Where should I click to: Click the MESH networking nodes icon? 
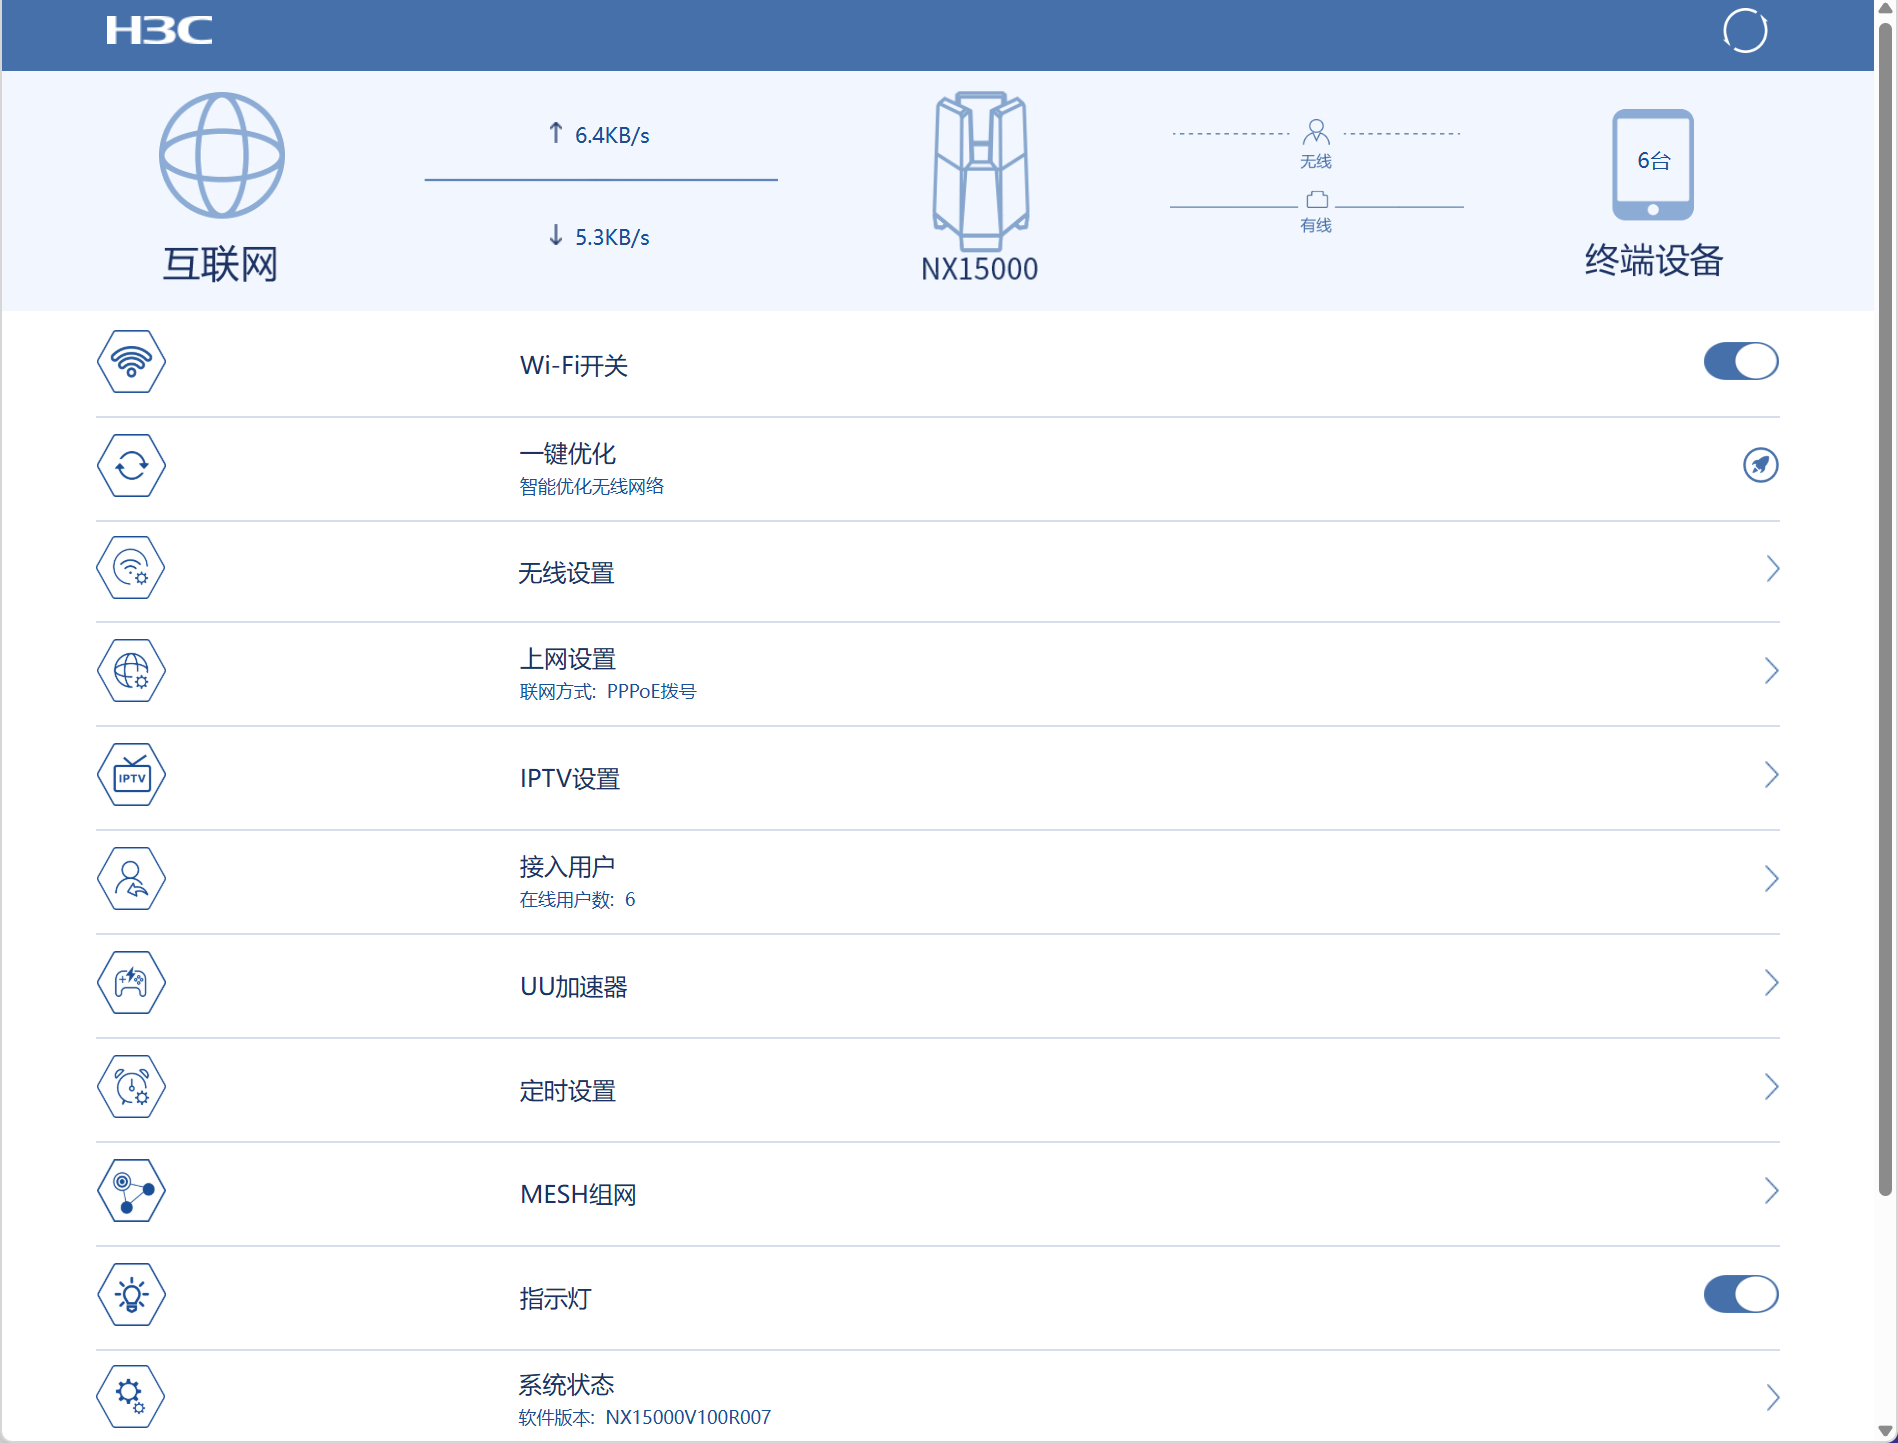(x=131, y=1190)
